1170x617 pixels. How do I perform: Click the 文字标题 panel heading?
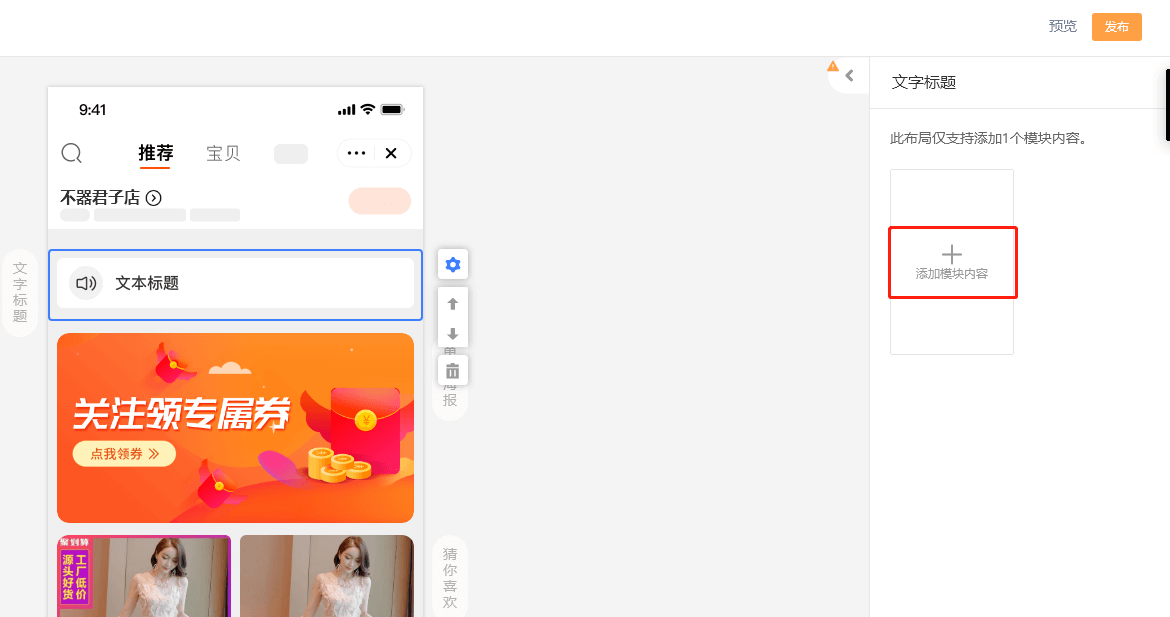click(x=924, y=82)
